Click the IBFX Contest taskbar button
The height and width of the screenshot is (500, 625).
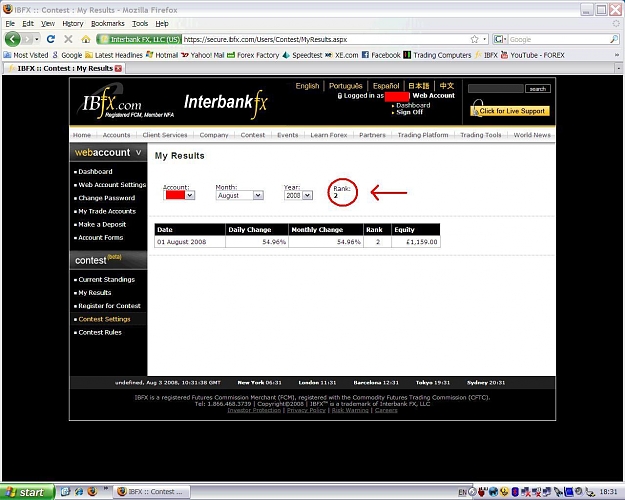point(151,492)
